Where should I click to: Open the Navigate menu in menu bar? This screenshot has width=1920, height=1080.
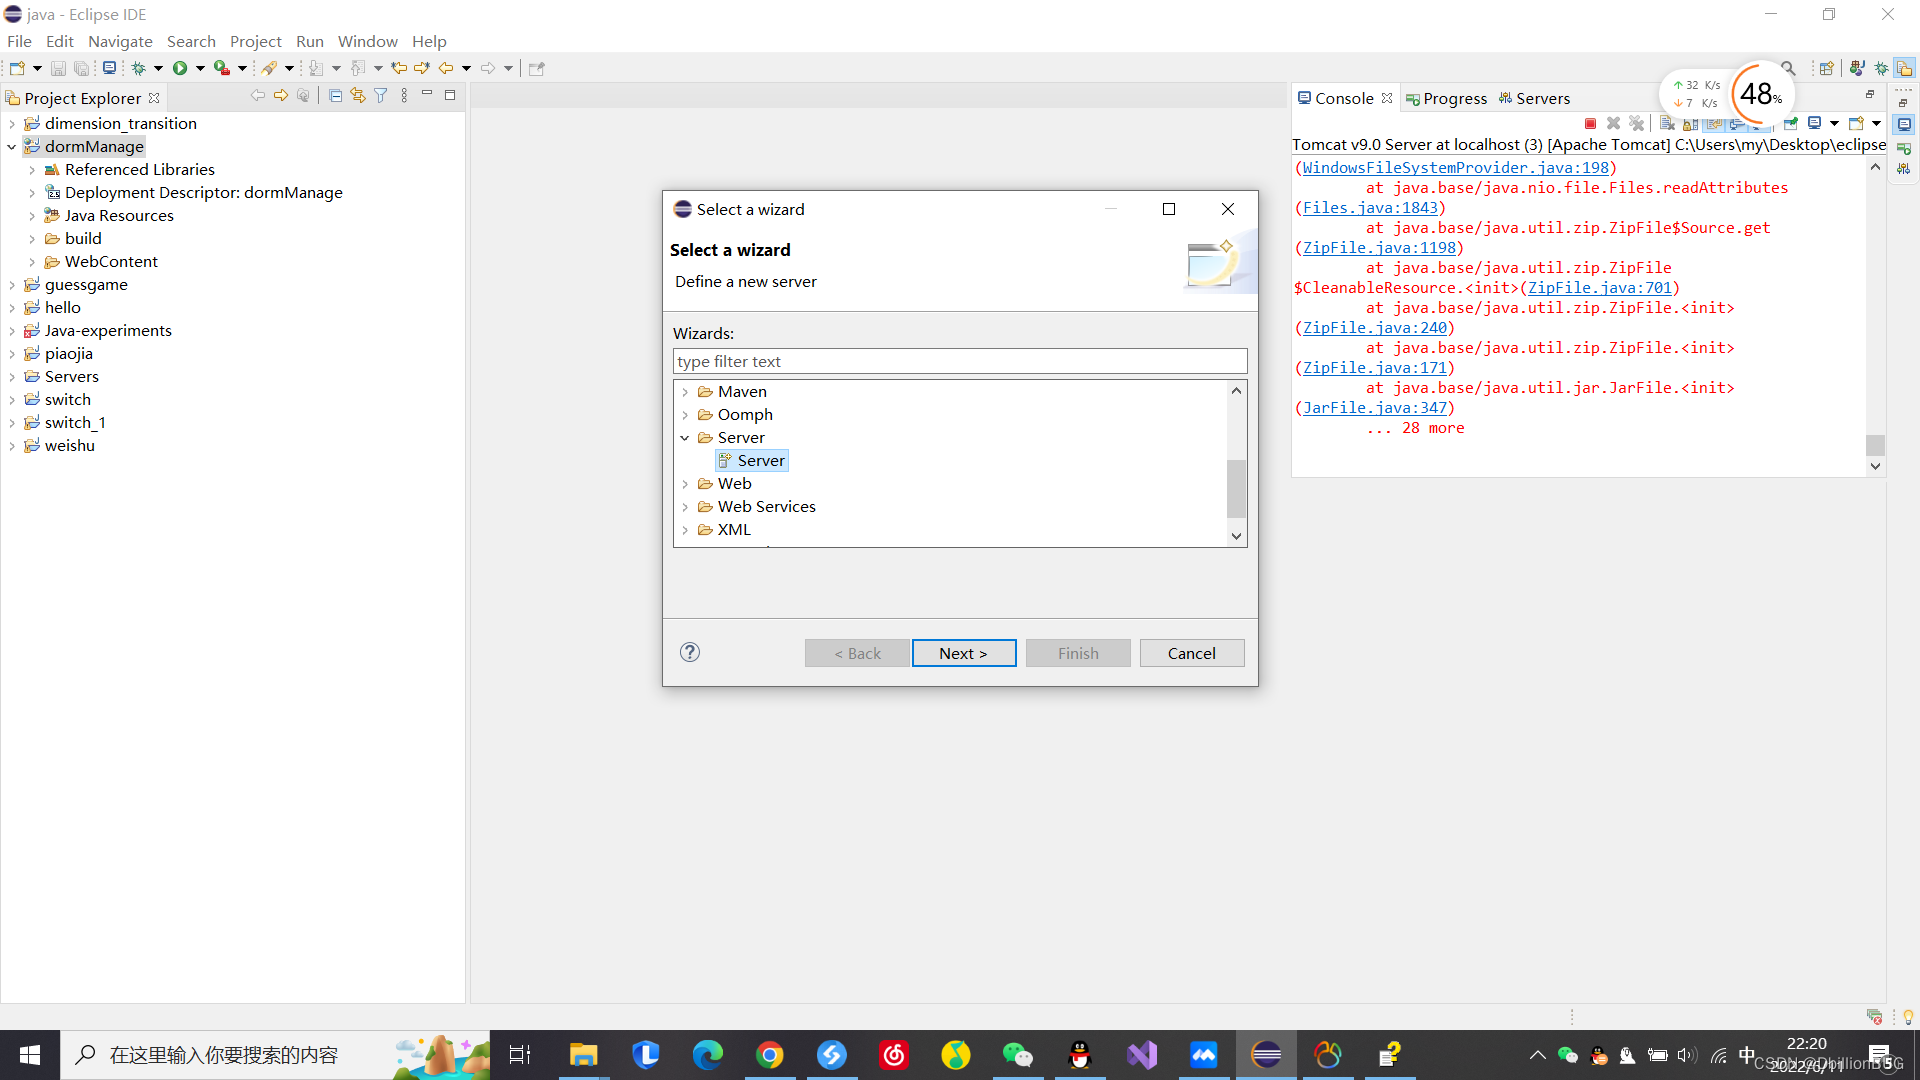pos(120,41)
